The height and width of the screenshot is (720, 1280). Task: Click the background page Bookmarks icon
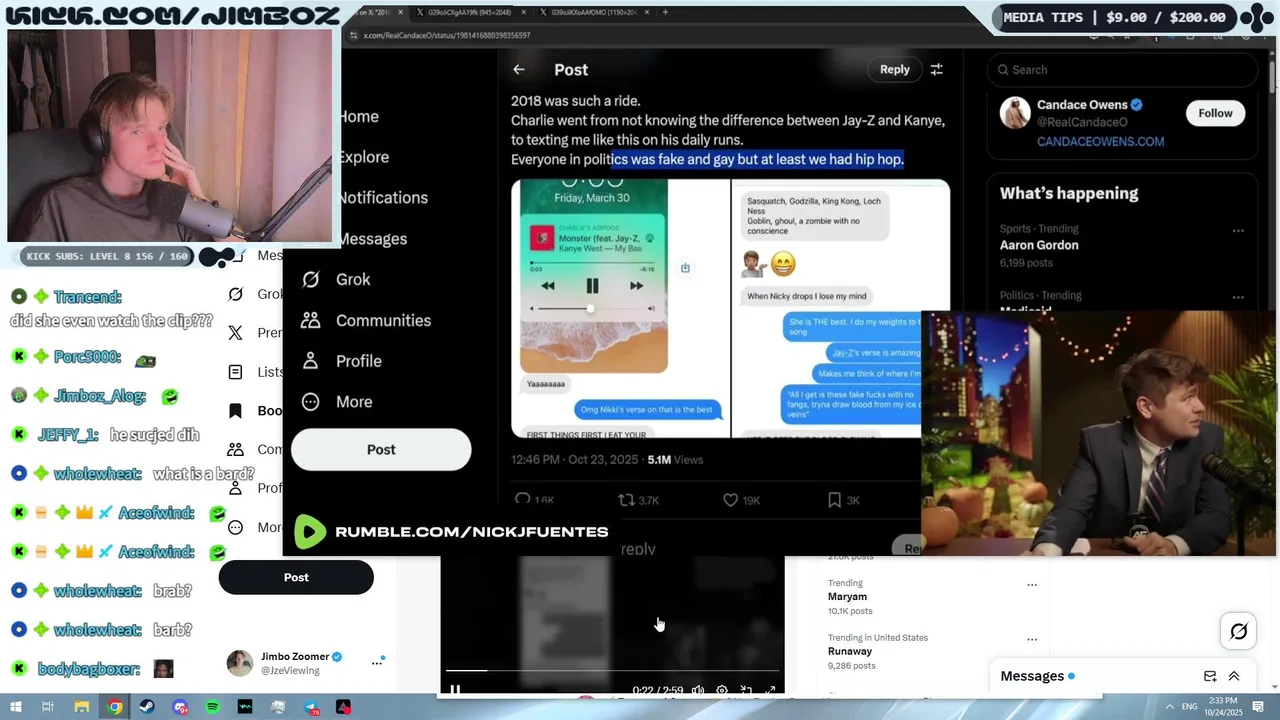pyautogui.click(x=236, y=411)
